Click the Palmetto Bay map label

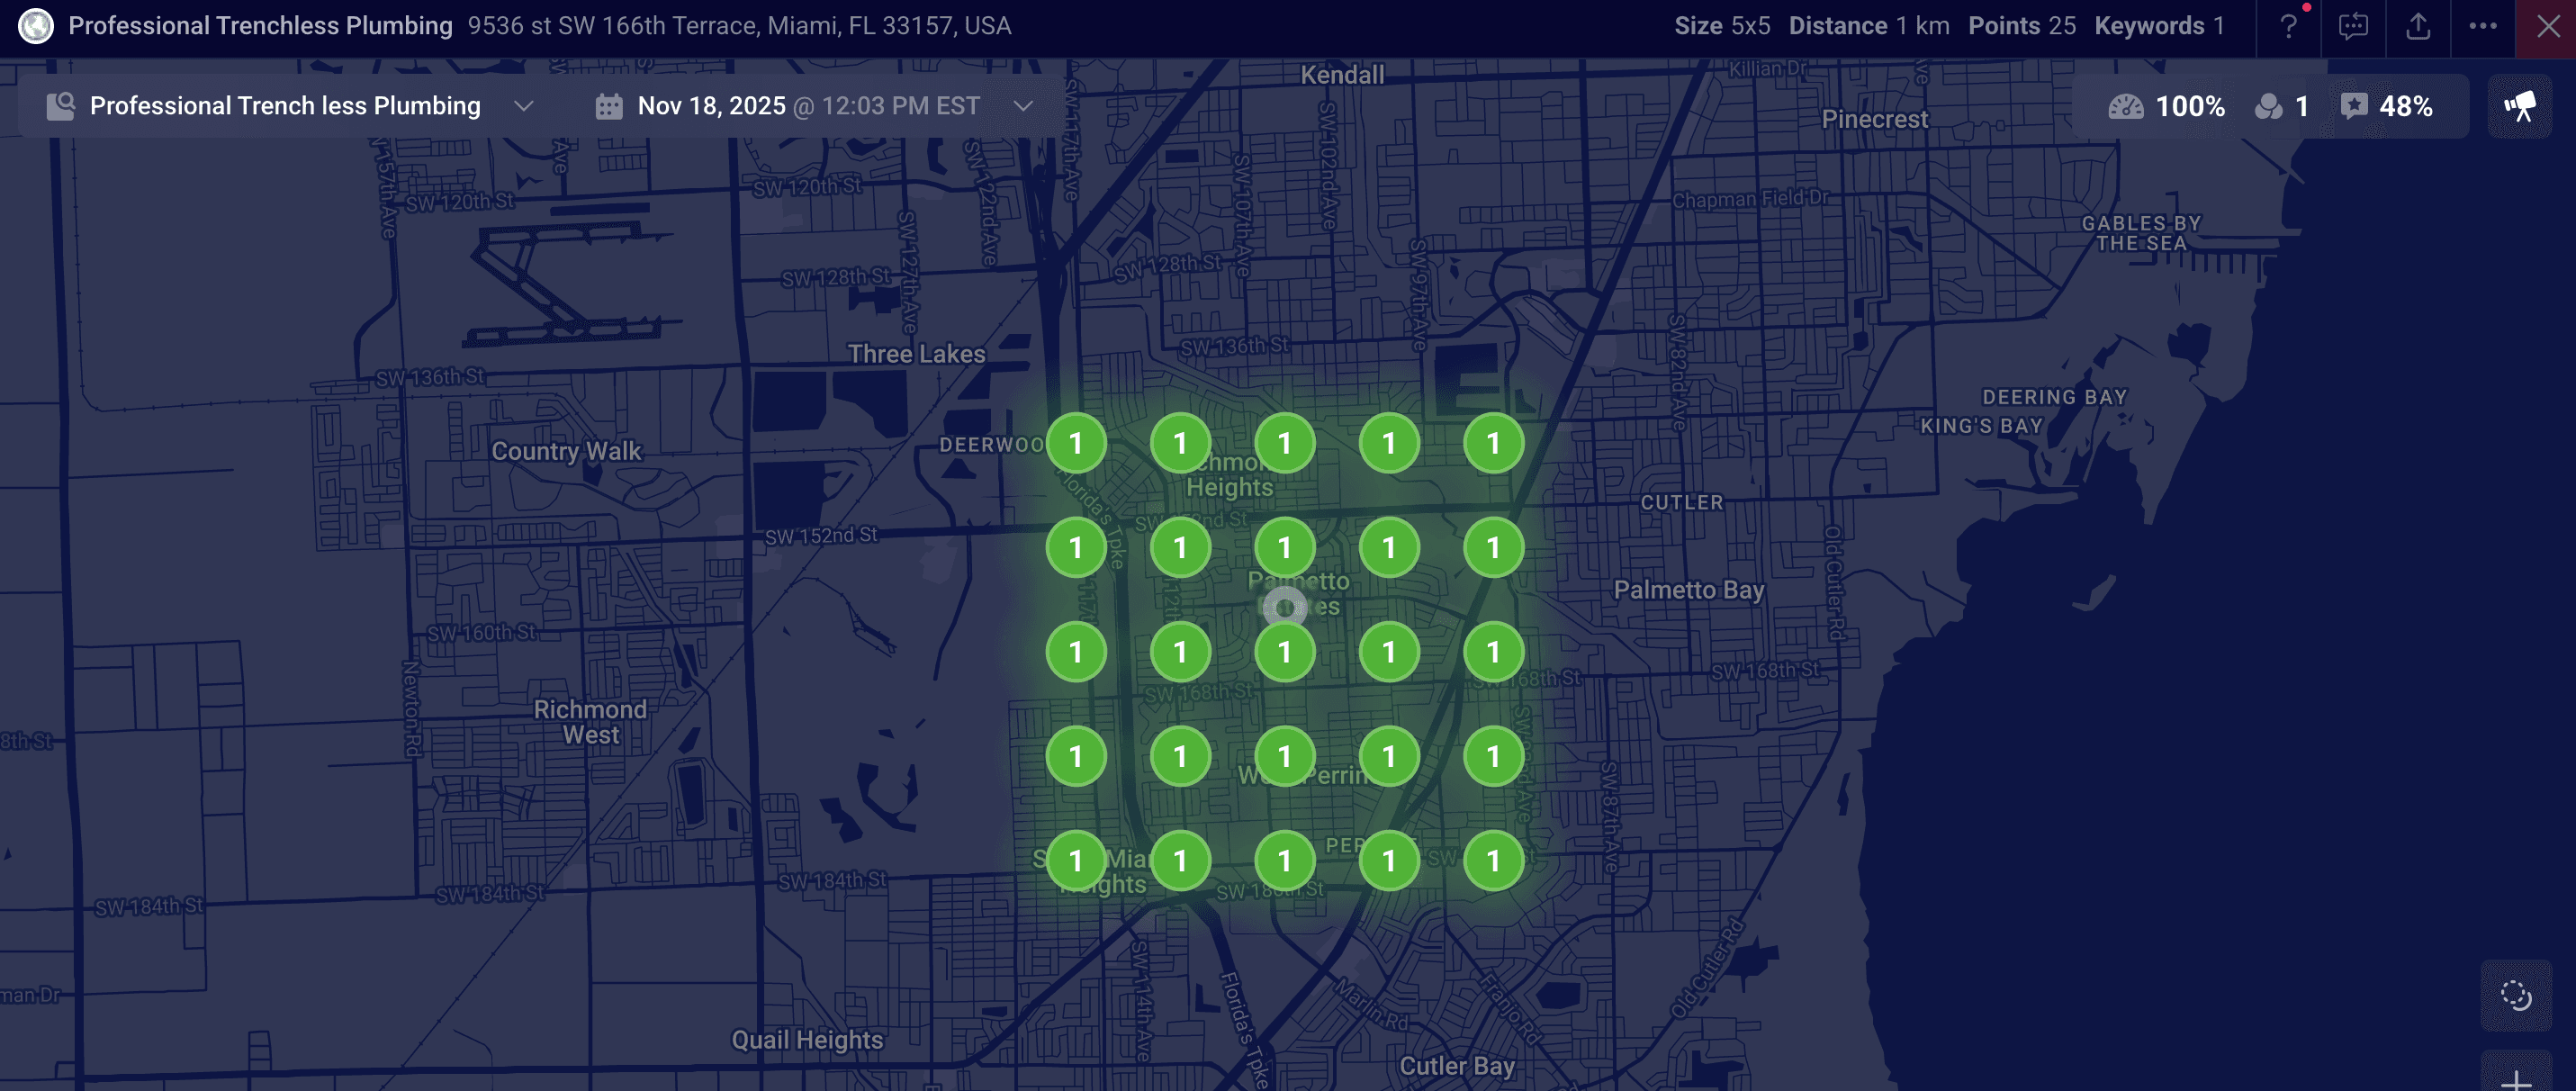pos(1689,590)
